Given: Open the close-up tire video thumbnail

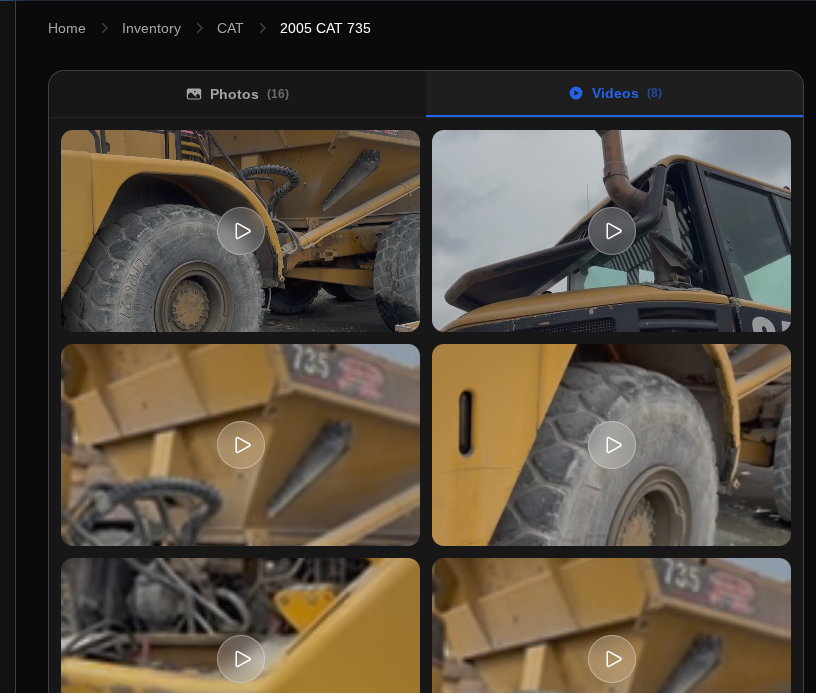Looking at the screenshot, I should 611,445.
